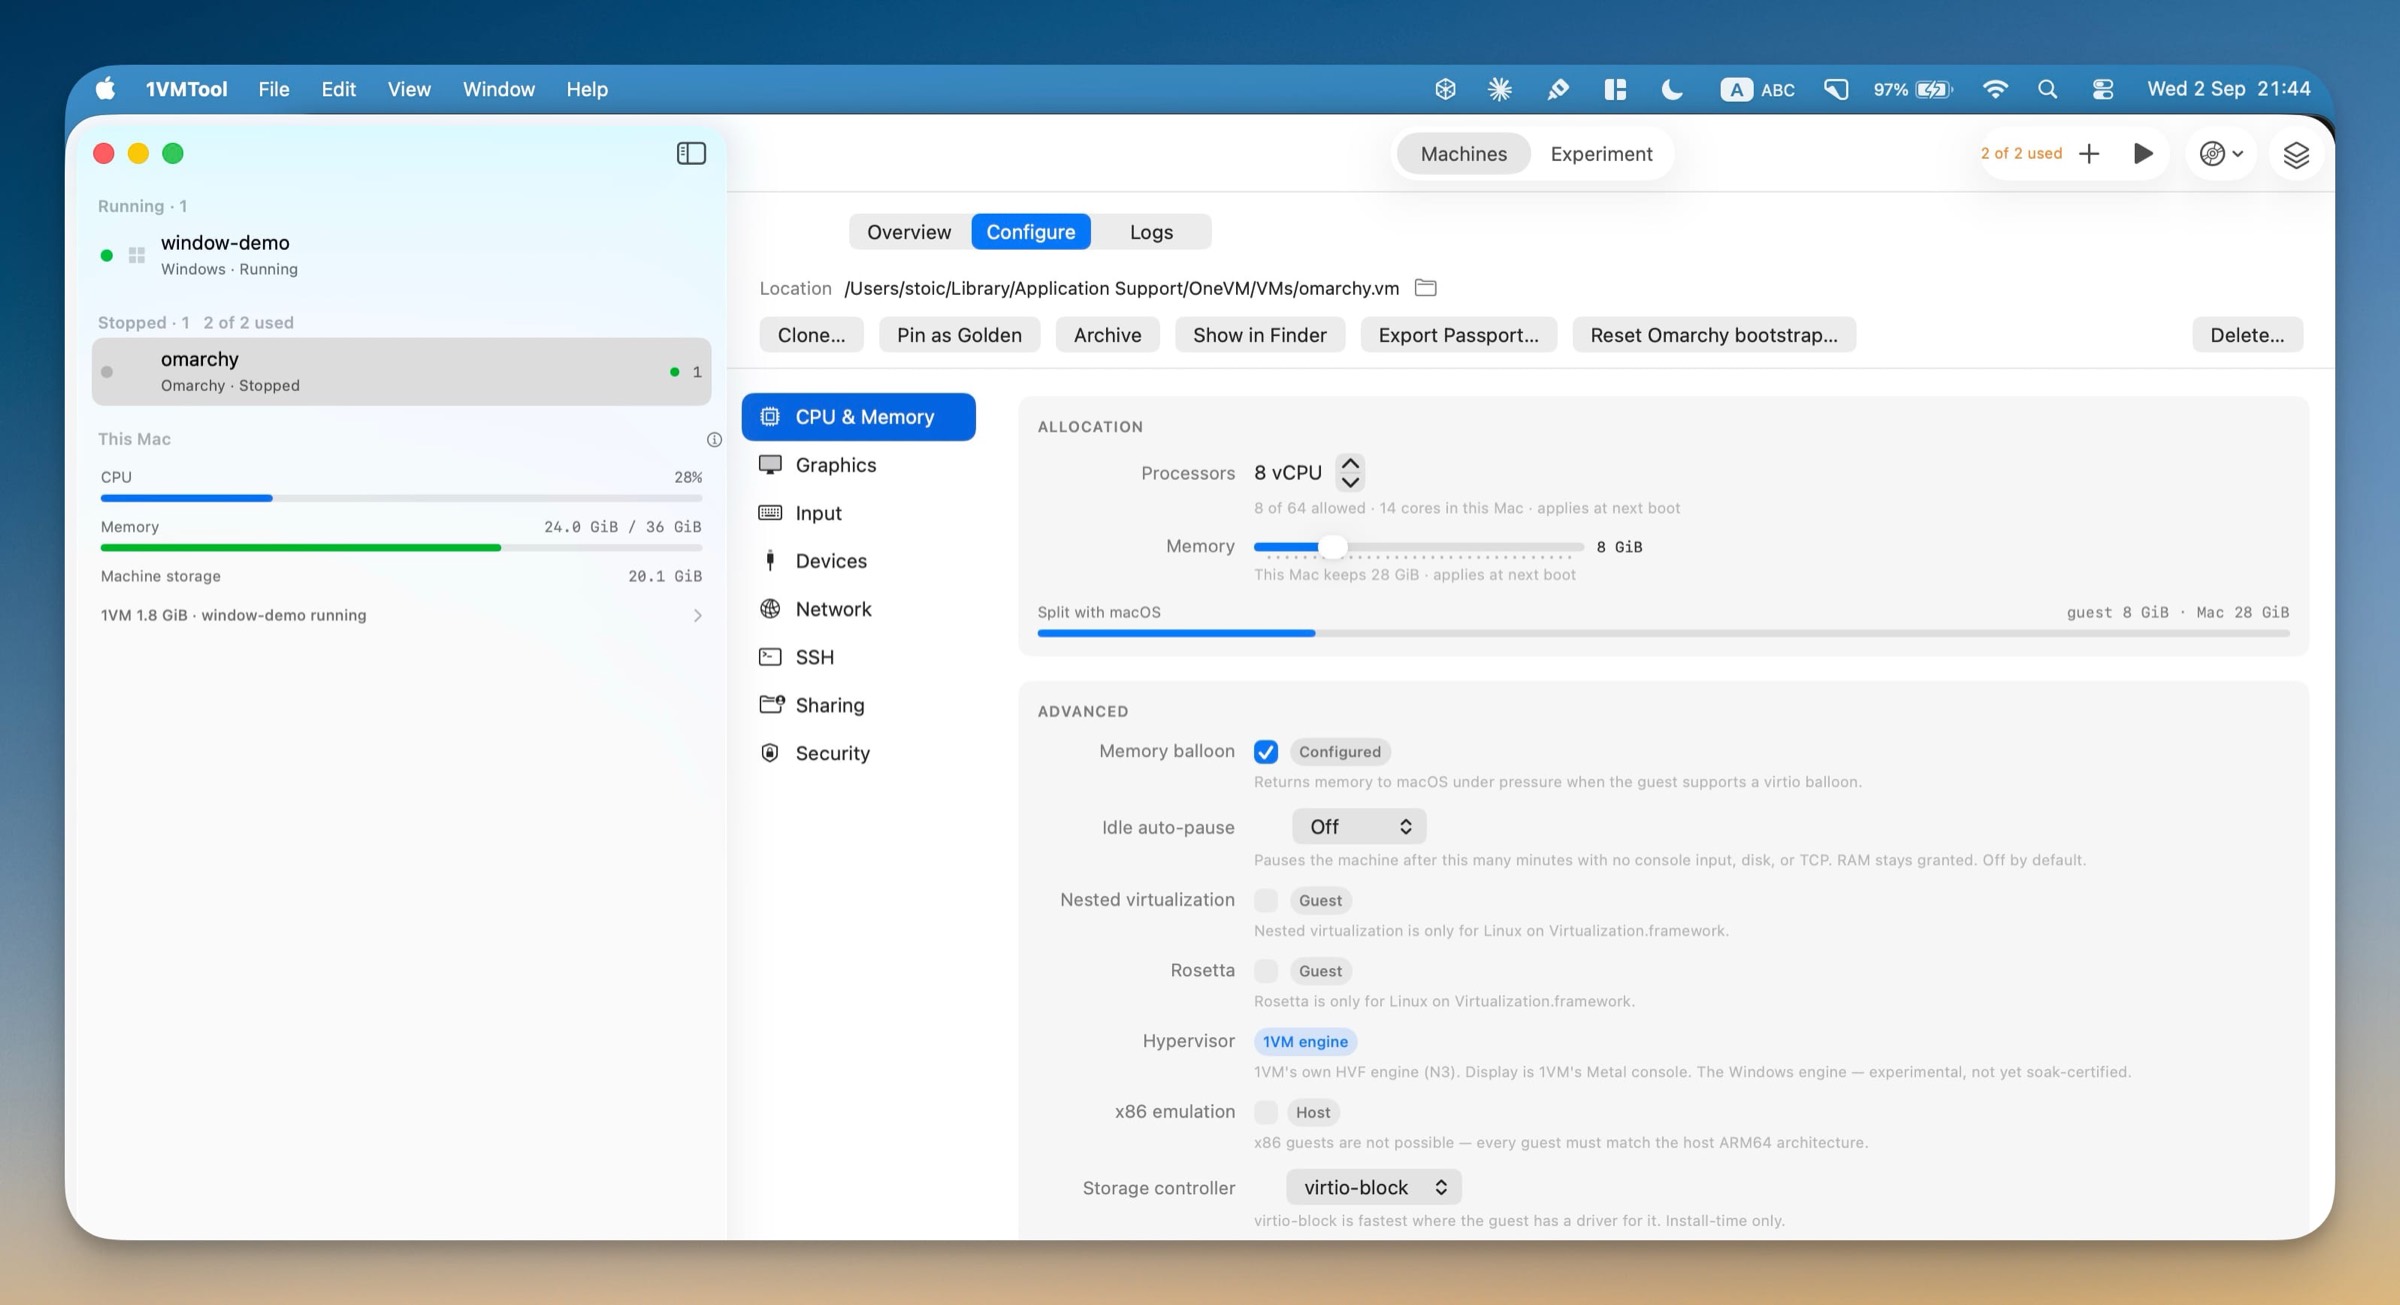The height and width of the screenshot is (1305, 2400).
Task: Click the Clone... button
Action: [811, 335]
